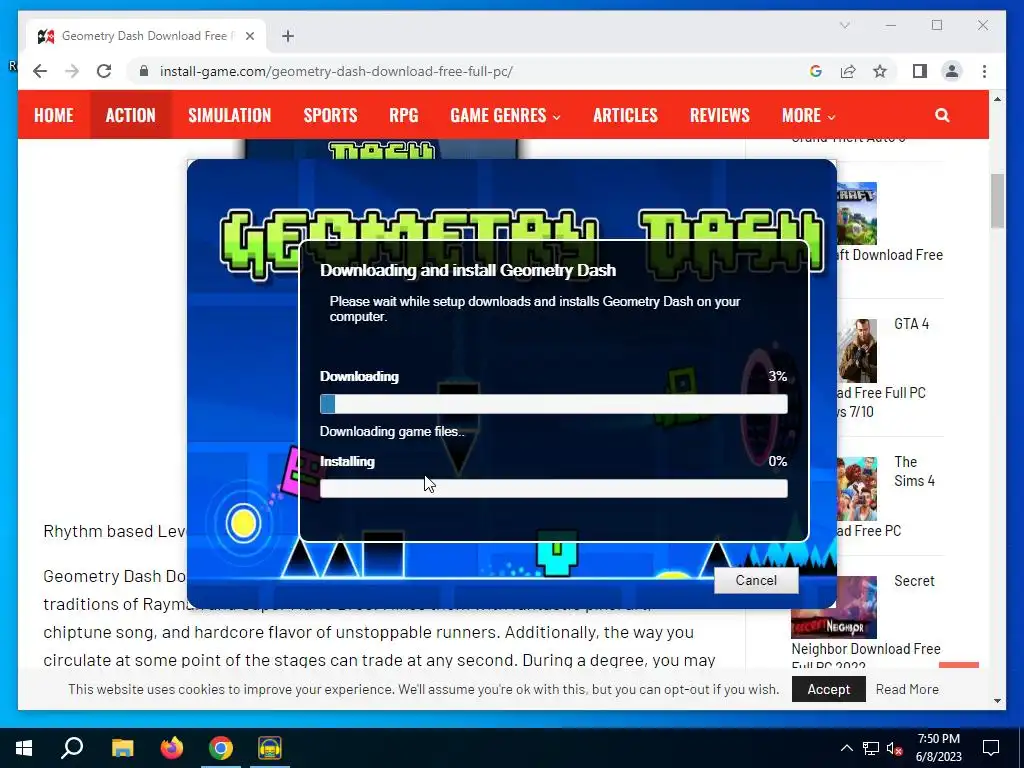Open the RPG category
The image size is (1024, 768).
pyautogui.click(x=404, y=116)
